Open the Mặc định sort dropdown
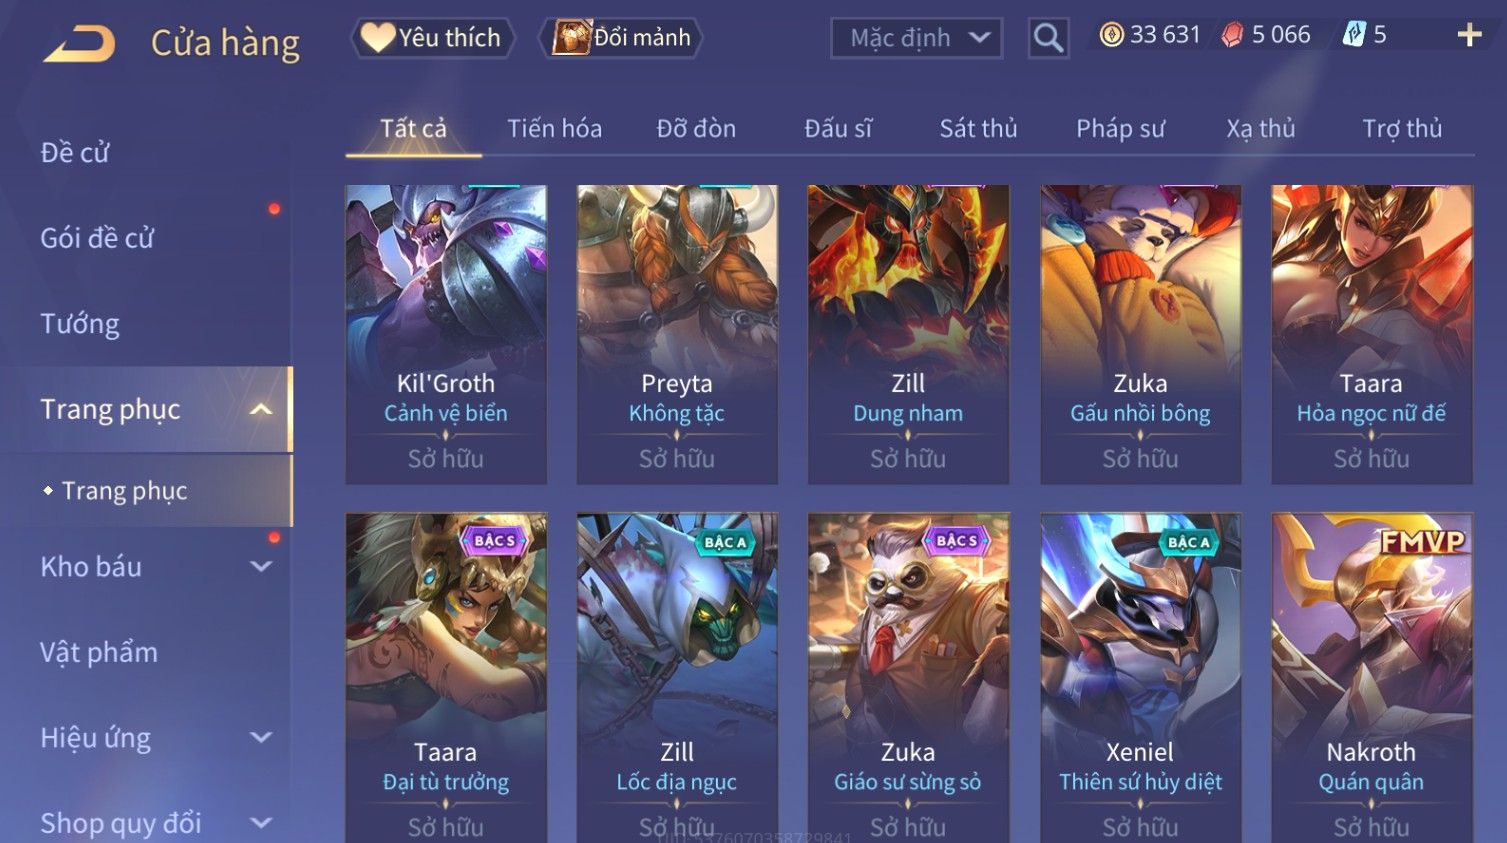1507x843 pixels. click(x=916, y=38)
